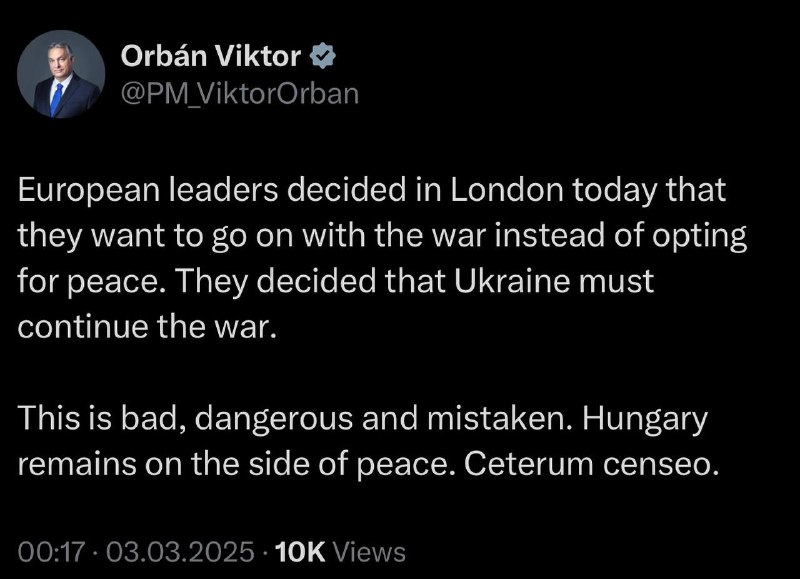Click the 00:17 post time
Screen dimensions: 800x579
(51, 552)
